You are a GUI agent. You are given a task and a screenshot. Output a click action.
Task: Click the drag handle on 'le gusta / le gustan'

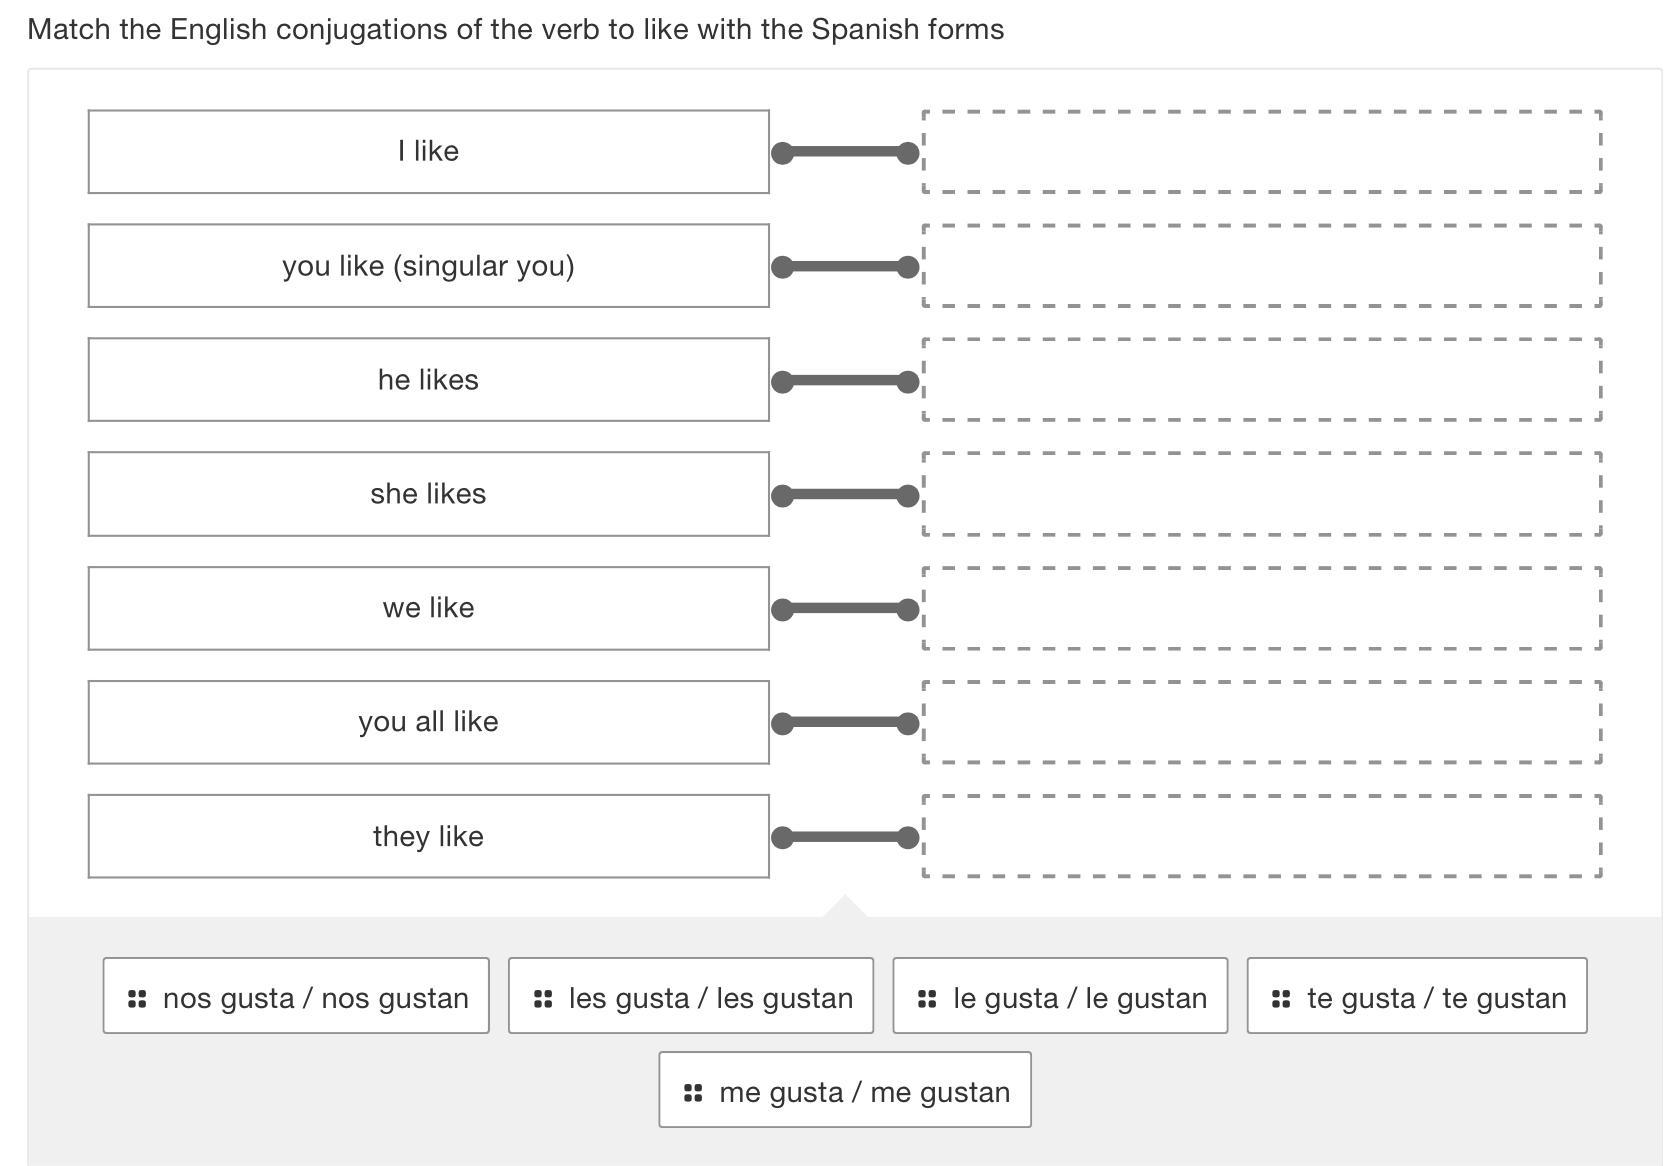tap(926, 996)
